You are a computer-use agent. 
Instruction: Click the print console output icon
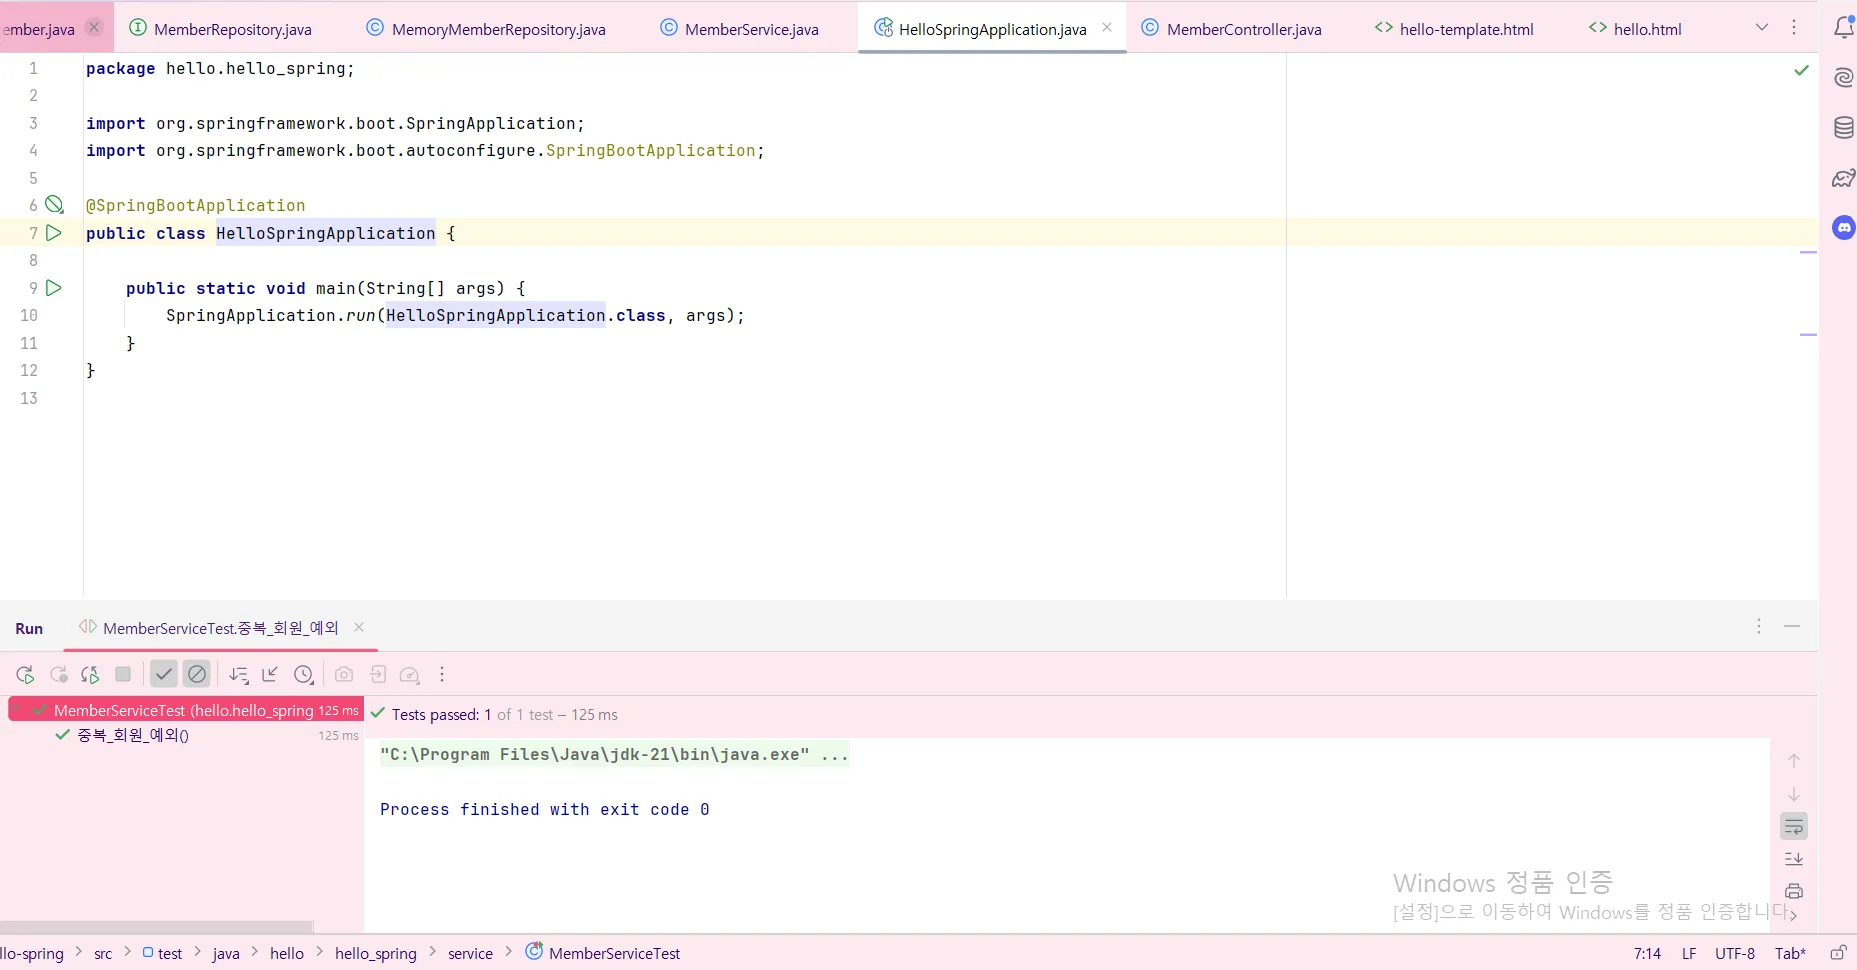(1794, 891)
